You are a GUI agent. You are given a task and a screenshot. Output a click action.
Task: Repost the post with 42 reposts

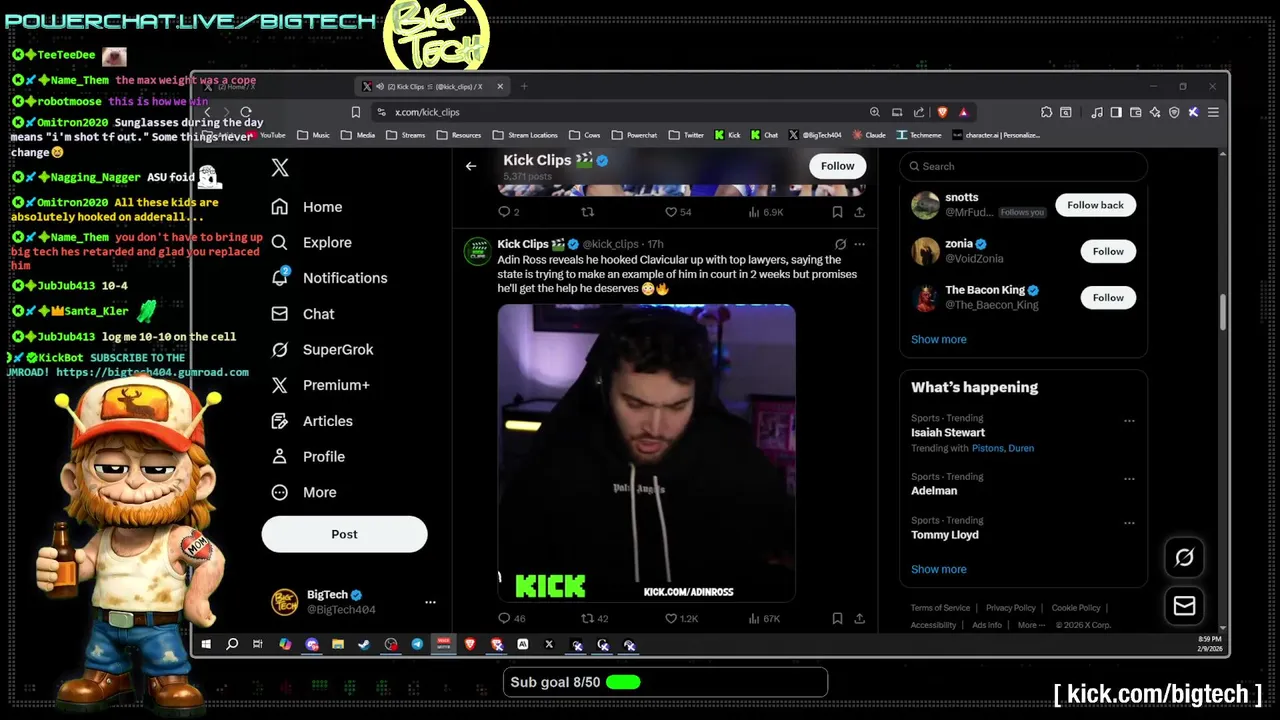594,619
